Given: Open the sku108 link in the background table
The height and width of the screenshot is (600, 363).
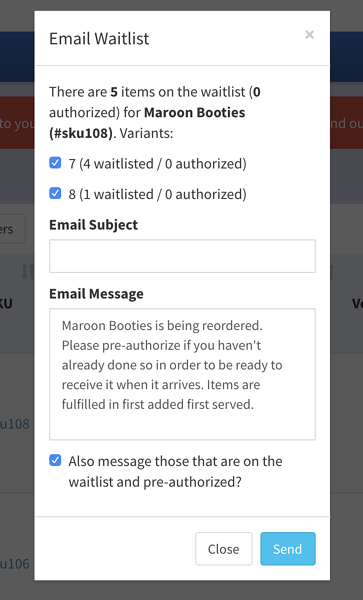Looking at the screenshot, I should point(15,424).
